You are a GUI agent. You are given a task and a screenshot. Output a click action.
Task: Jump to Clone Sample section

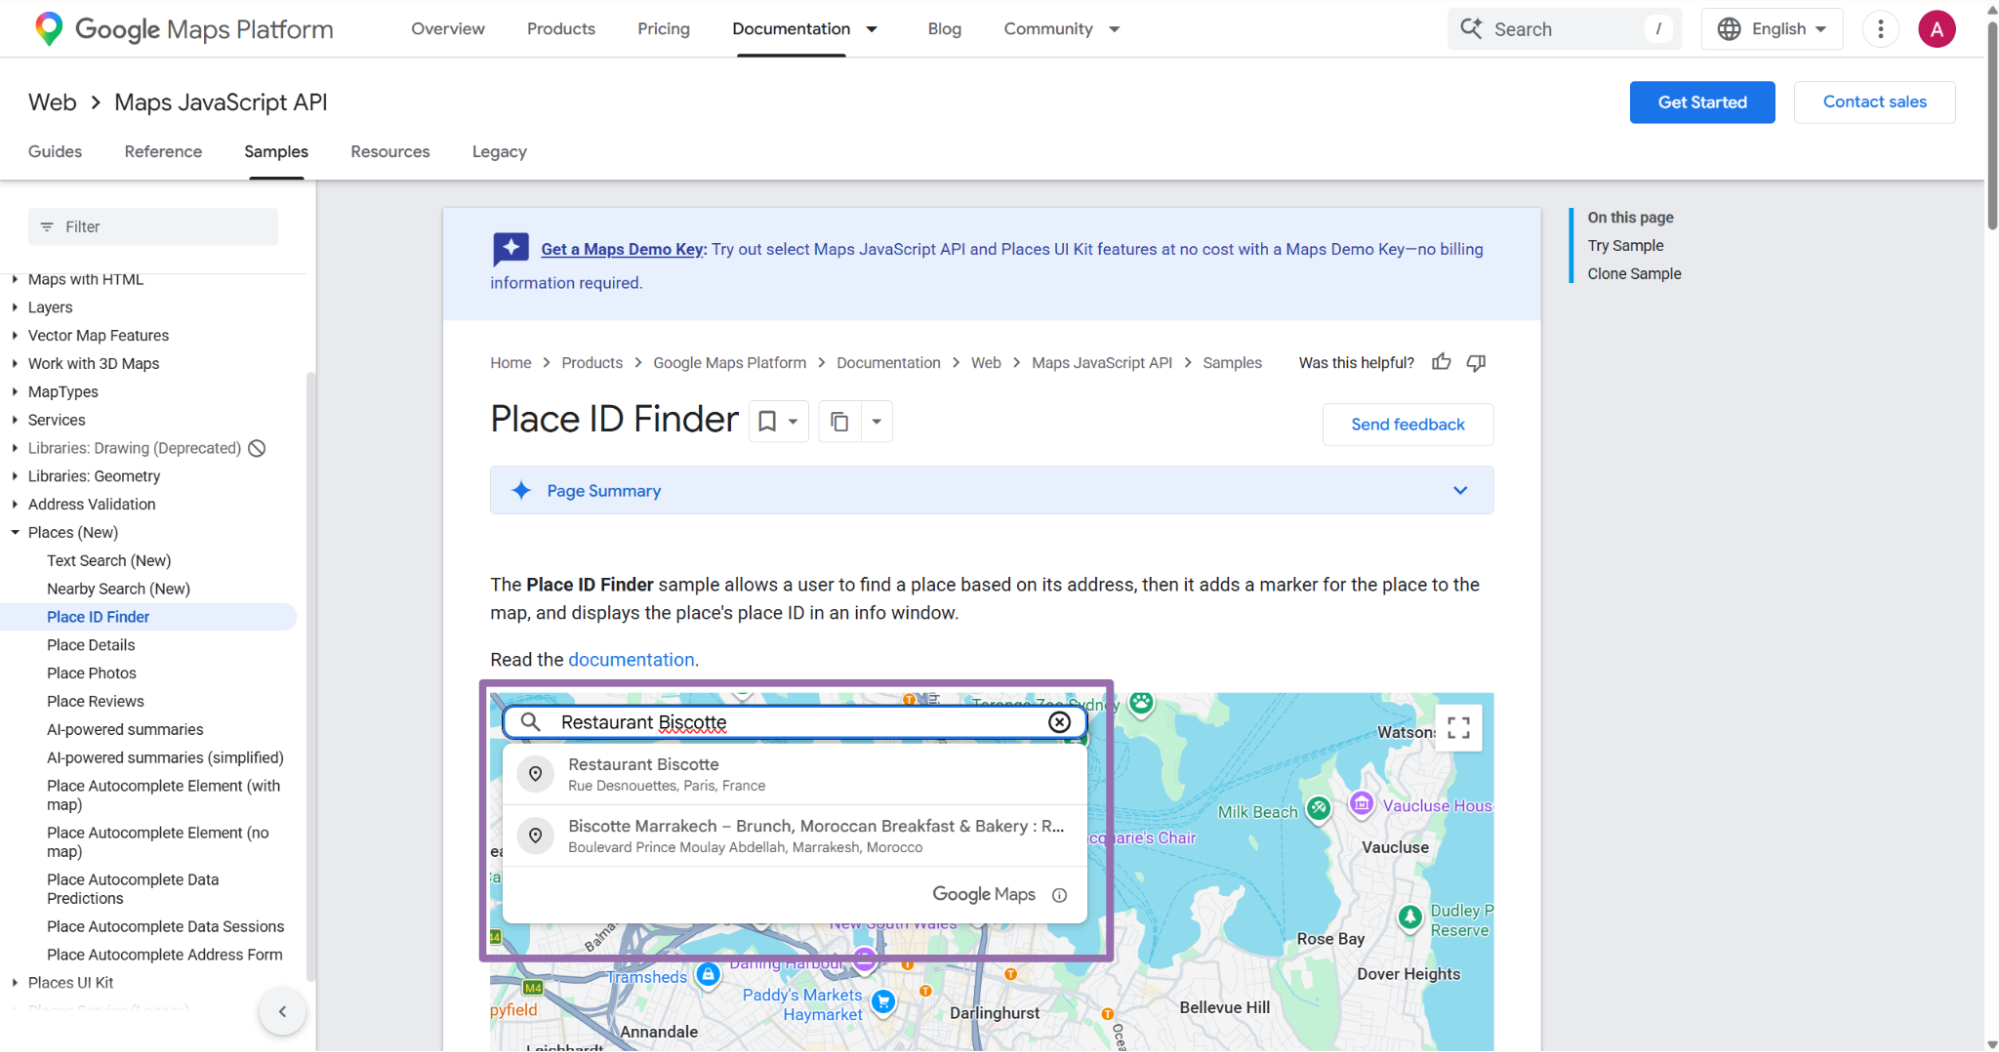click(x=1634, y=273)
